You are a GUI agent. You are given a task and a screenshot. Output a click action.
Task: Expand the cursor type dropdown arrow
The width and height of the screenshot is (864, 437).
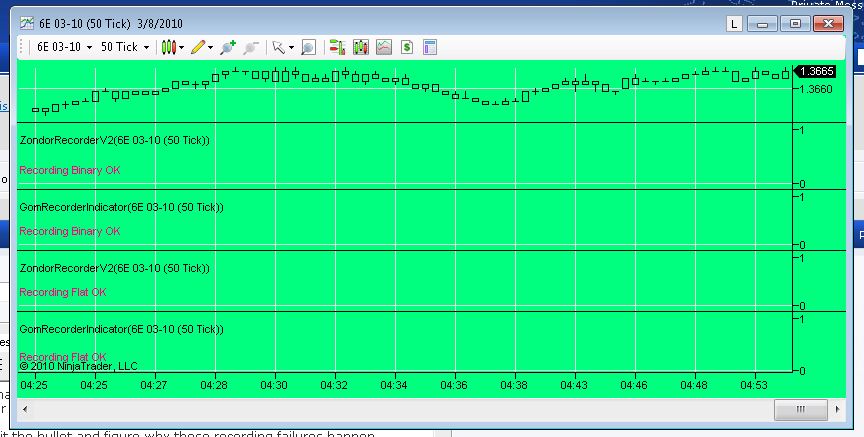[291, 48]
